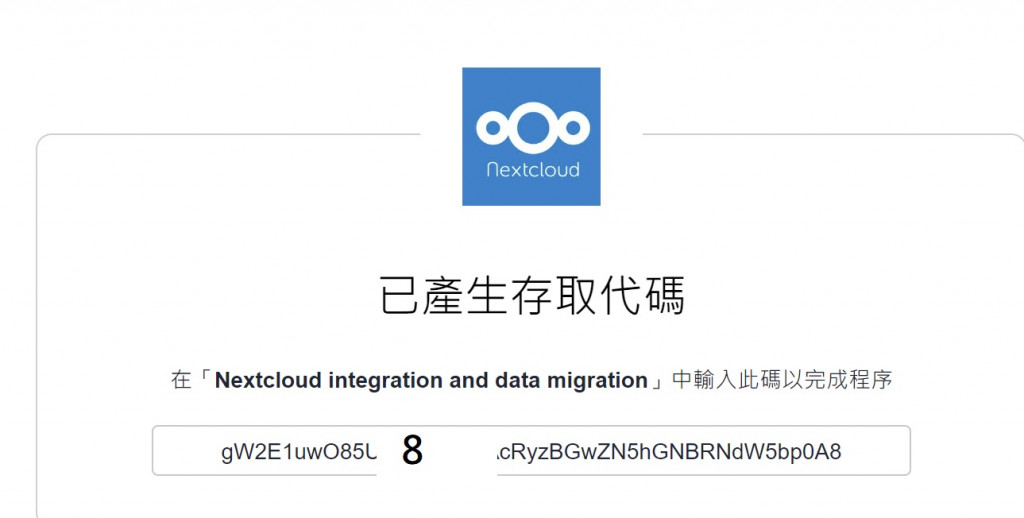Select the access code input field
The width and height of the screenshot is (1024, 518).
point(531,451)
